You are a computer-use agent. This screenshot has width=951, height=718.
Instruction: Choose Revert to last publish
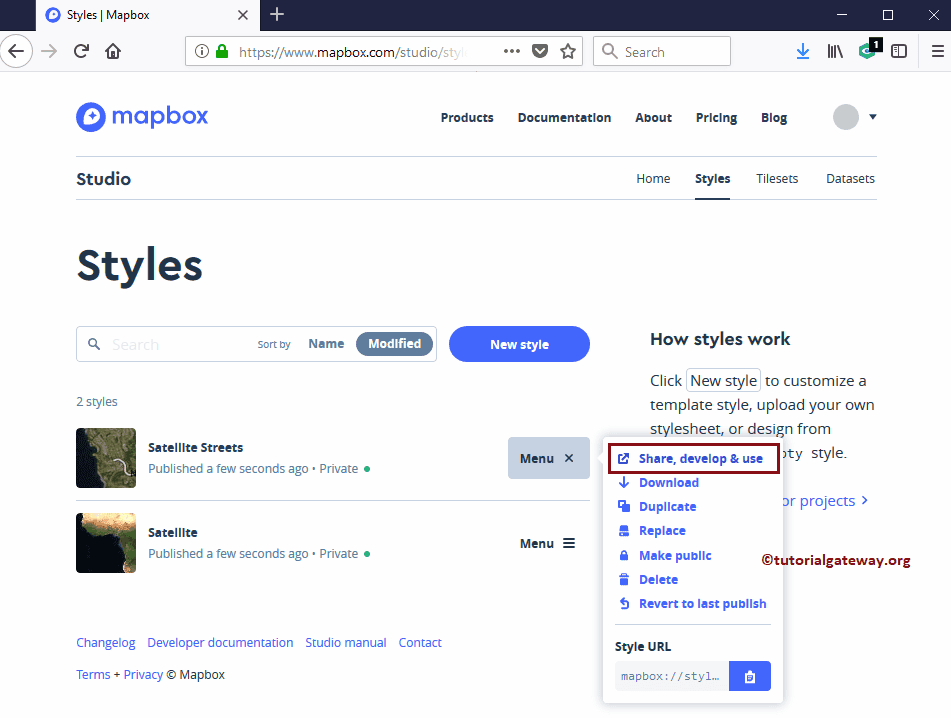pyautogui.click(x=691, y=604)
